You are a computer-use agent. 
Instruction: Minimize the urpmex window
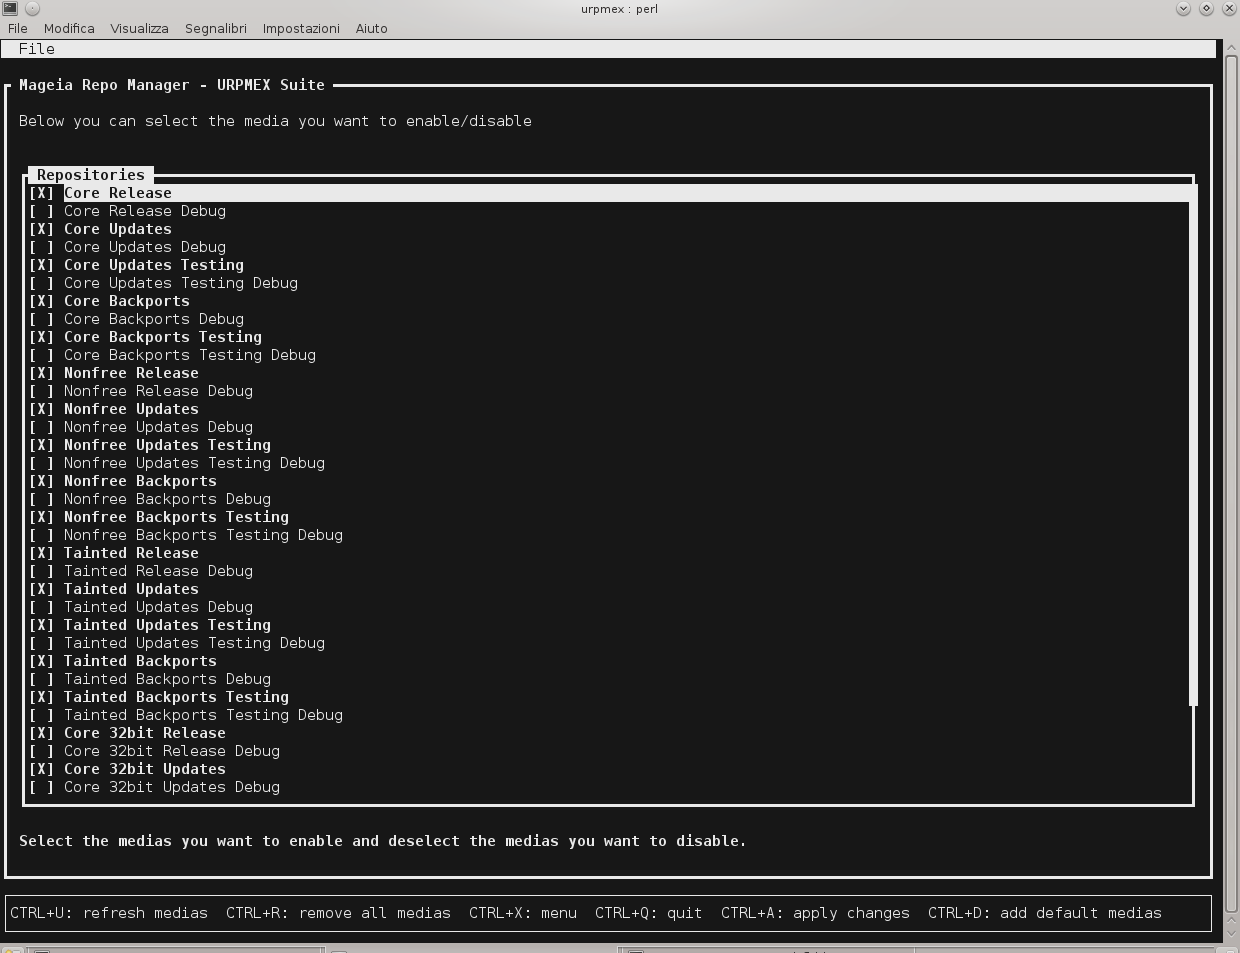(1183, 8)
